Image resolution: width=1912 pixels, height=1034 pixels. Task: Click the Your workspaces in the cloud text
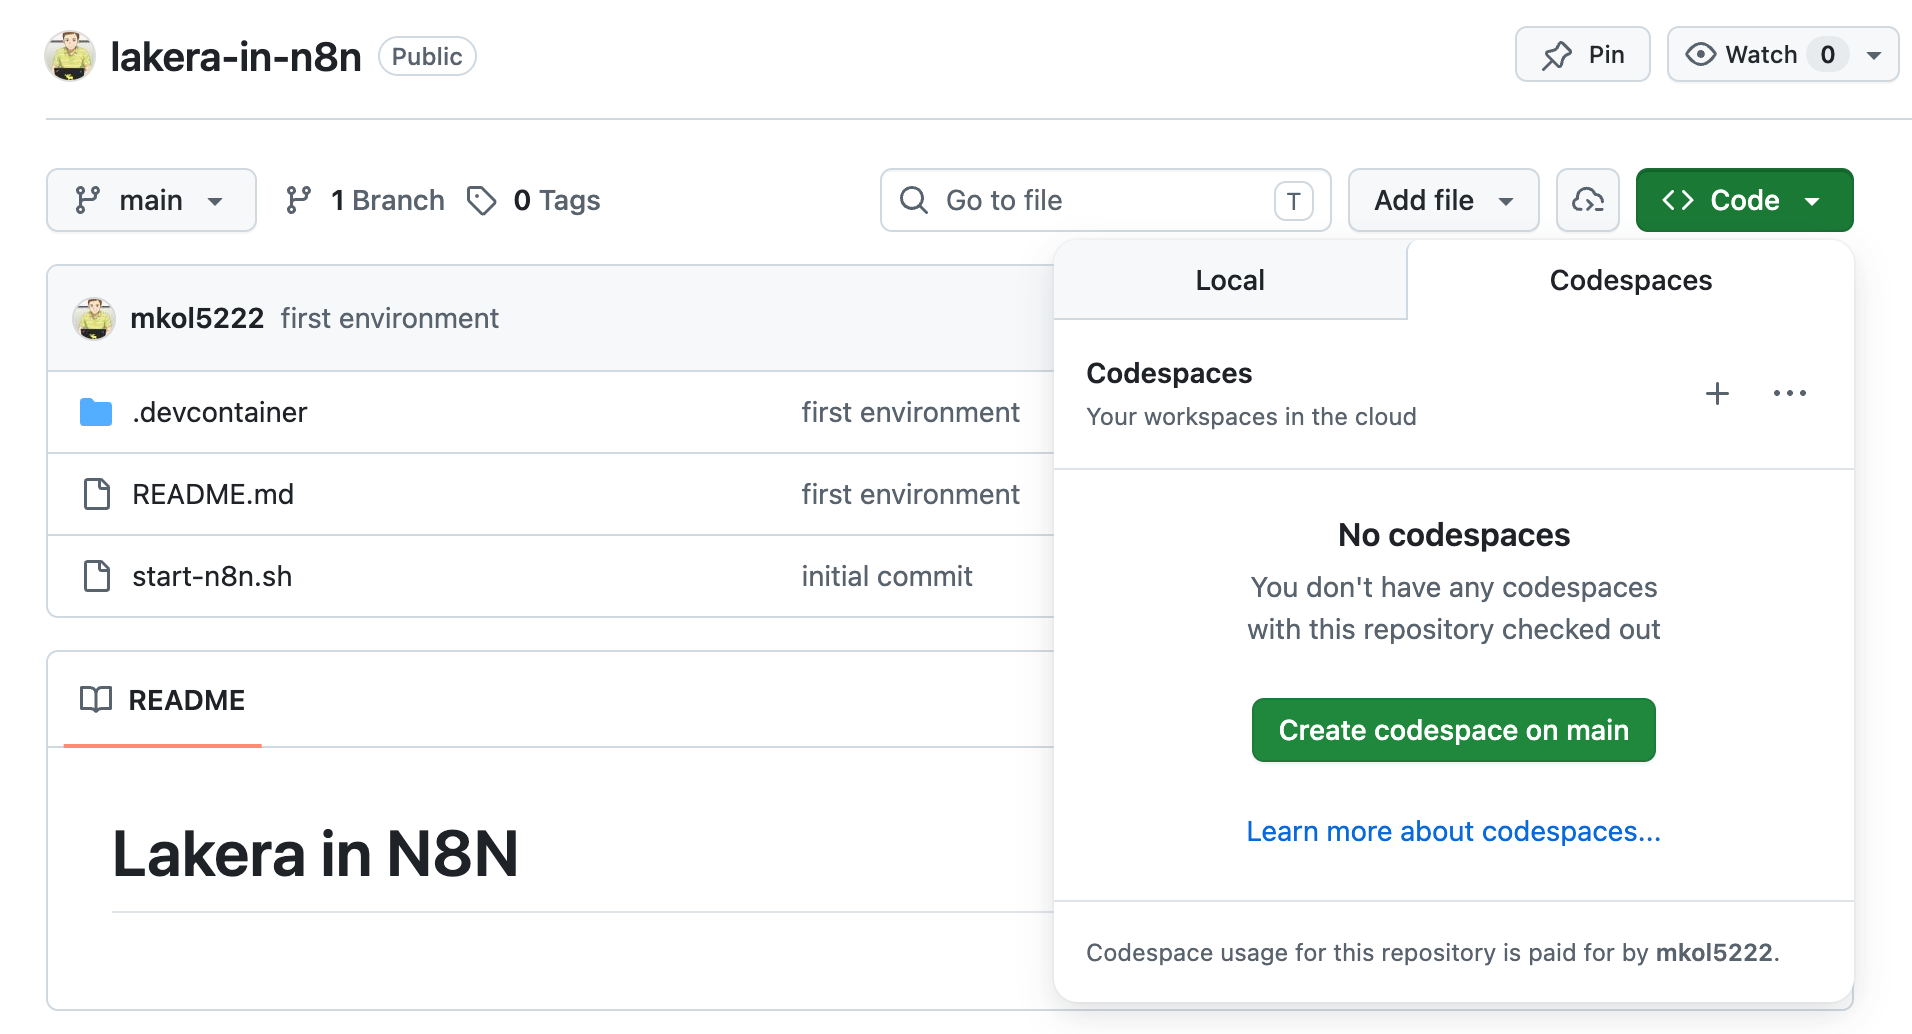pyautogui.click(x=1251, y=416)
